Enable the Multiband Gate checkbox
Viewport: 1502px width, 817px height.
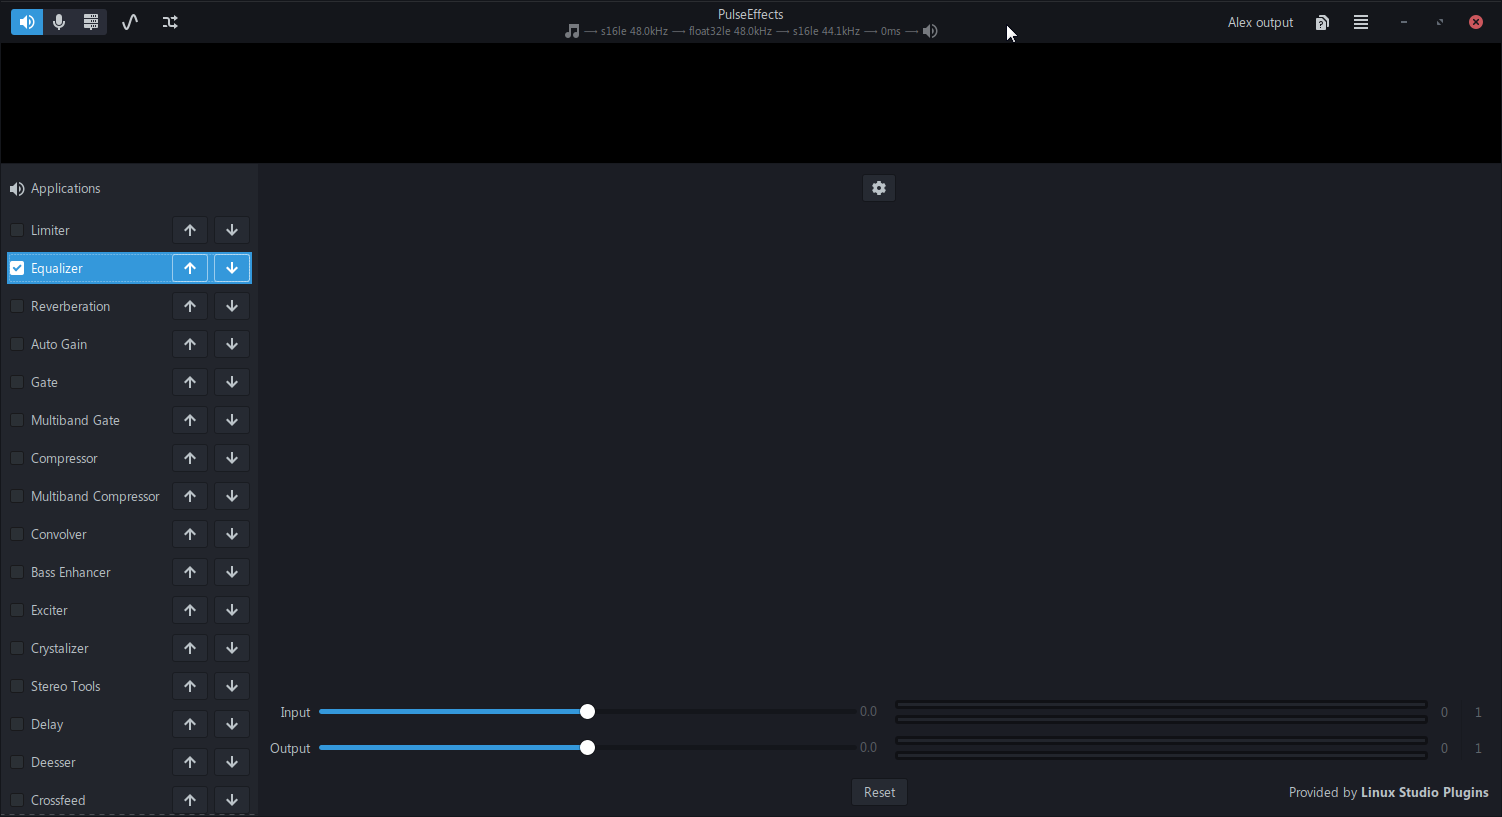point(17,420)
